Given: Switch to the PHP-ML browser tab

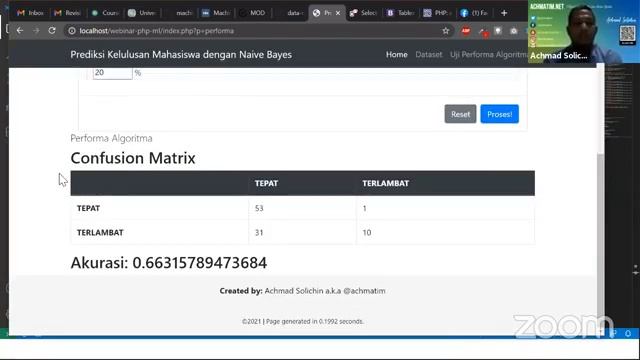Looking at the screenshot, I should click(437, 13).
